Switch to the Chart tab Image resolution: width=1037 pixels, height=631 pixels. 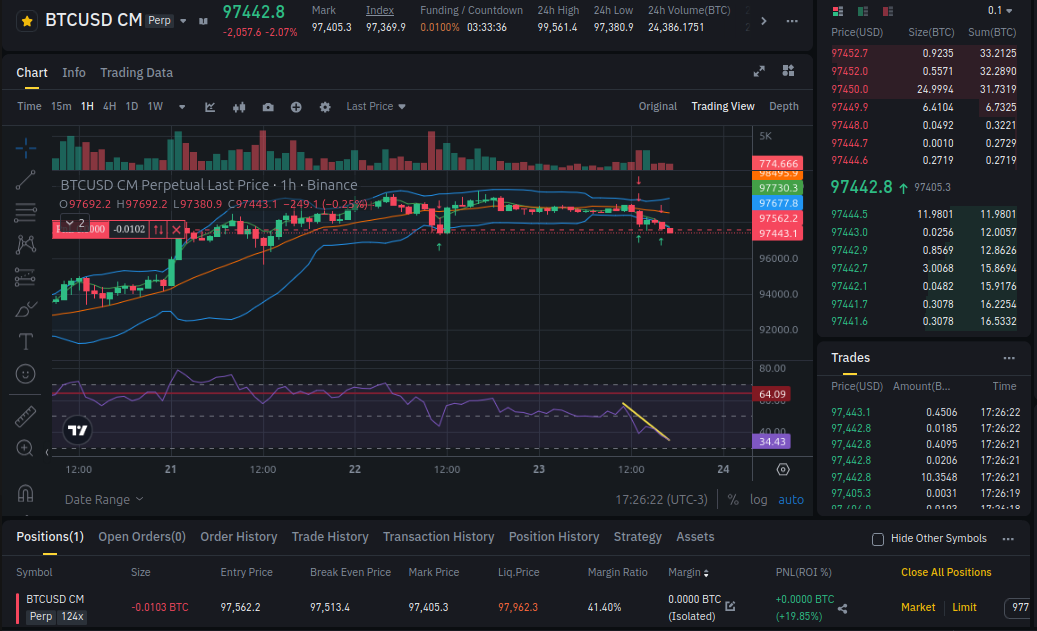coord(32,73)
